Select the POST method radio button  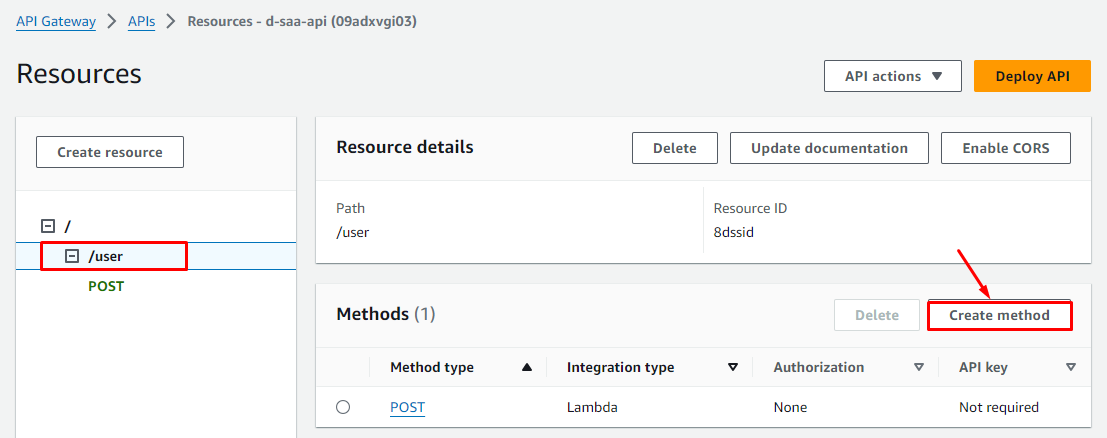tap(343, 407)
